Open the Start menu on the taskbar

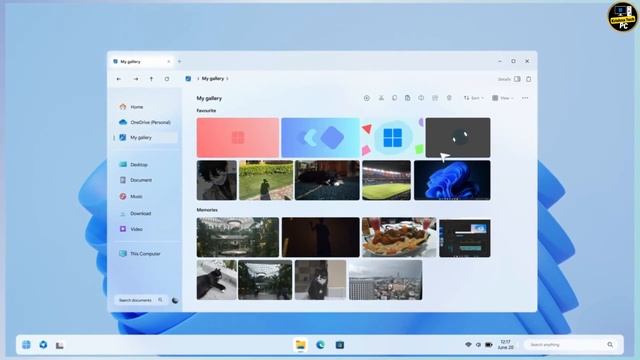point(27,345)
